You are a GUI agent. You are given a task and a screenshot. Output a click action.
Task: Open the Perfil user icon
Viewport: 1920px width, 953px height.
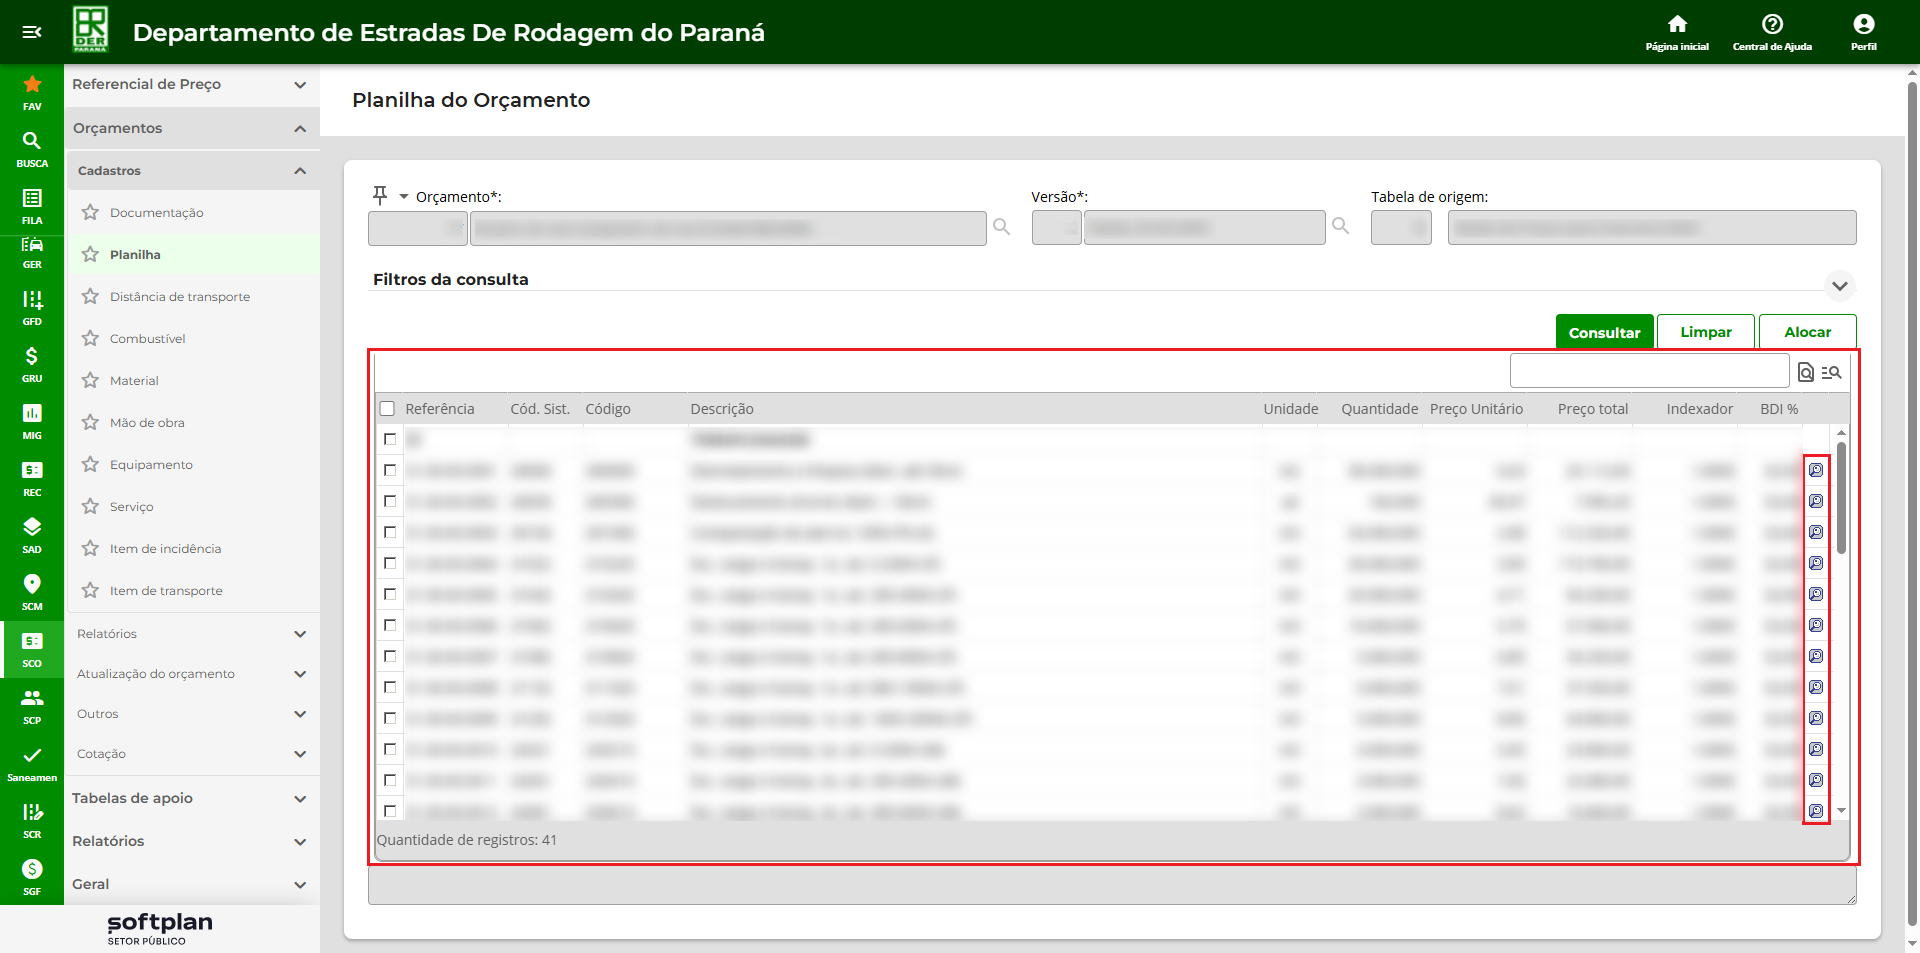[1863, 25]
